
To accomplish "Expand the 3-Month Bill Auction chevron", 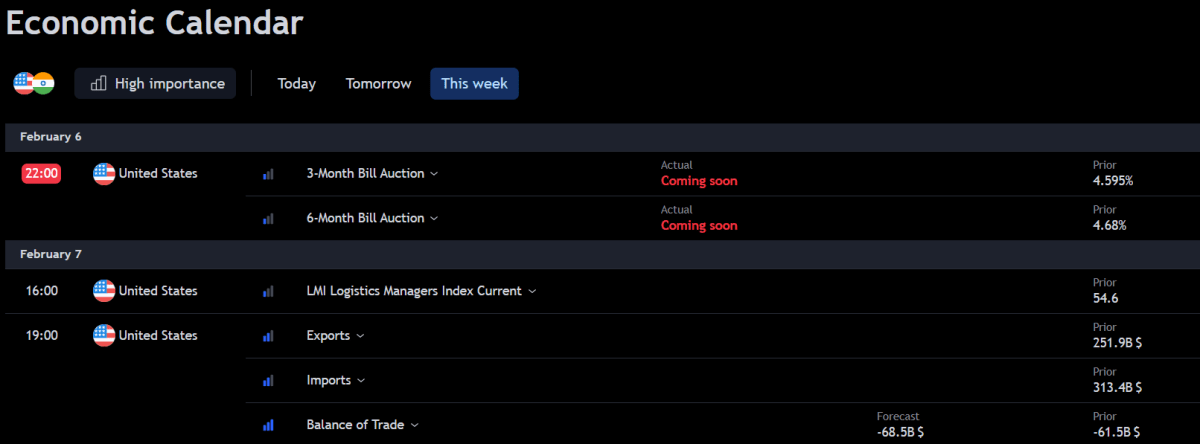I will pos(434,174).
